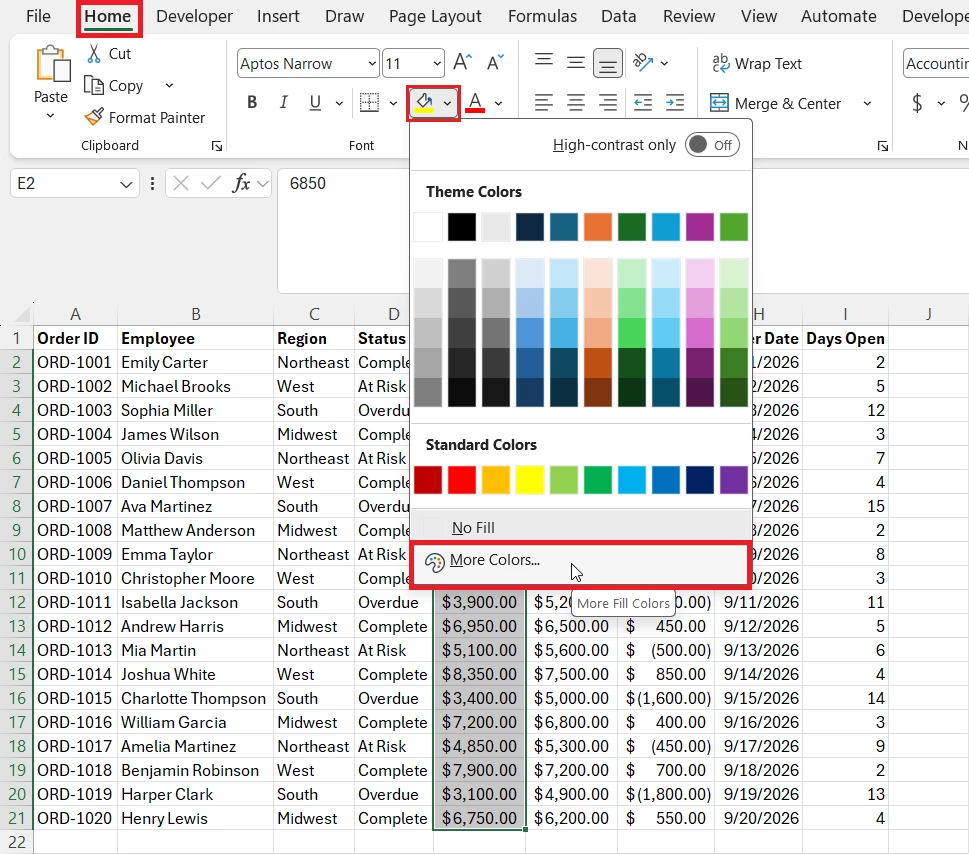Set Top Align for the cell
This screenshot has height=854, width=969.
coord(544,62)
